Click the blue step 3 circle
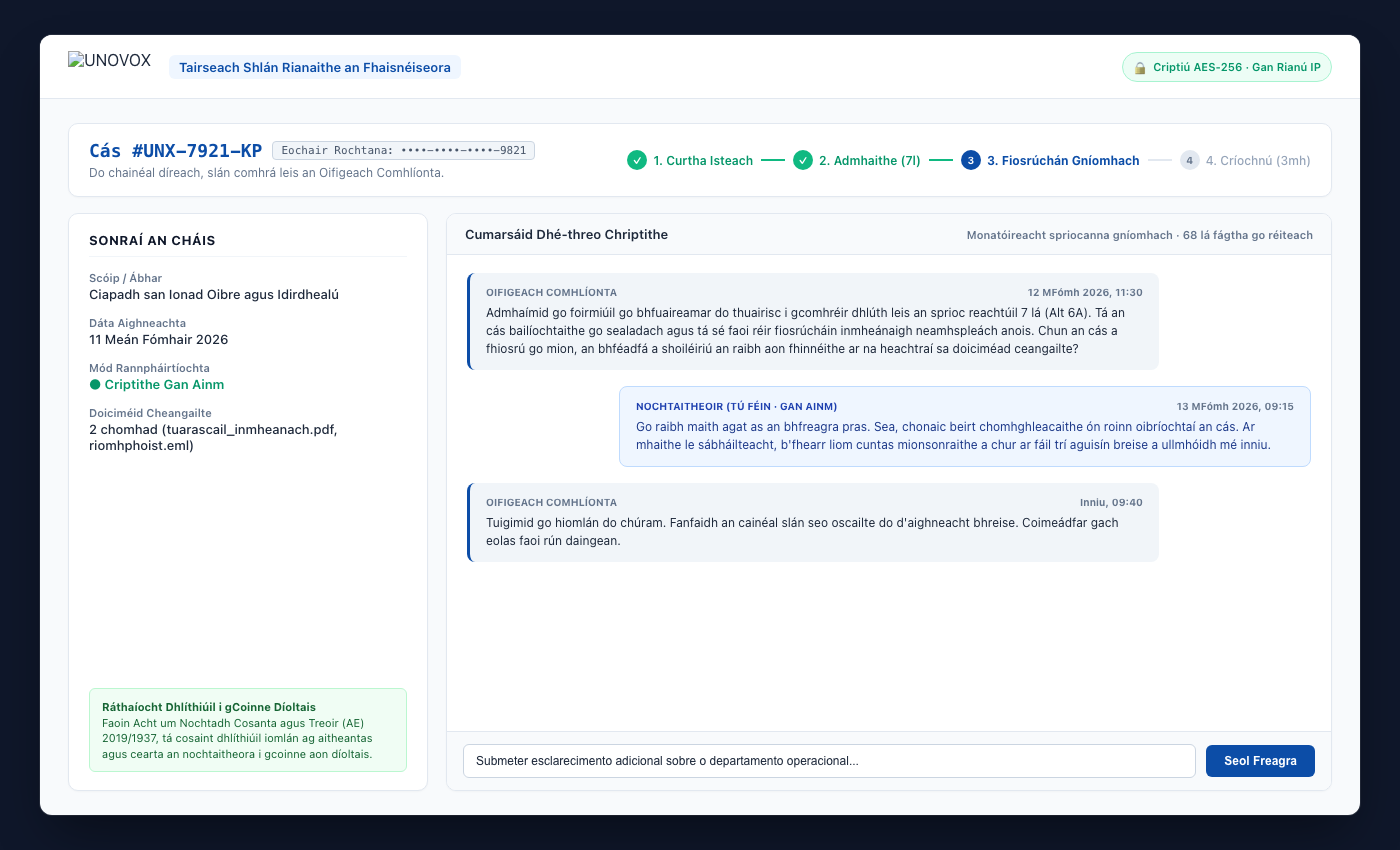The height and width of the screenshot is (850, 1400). [971, 160]
